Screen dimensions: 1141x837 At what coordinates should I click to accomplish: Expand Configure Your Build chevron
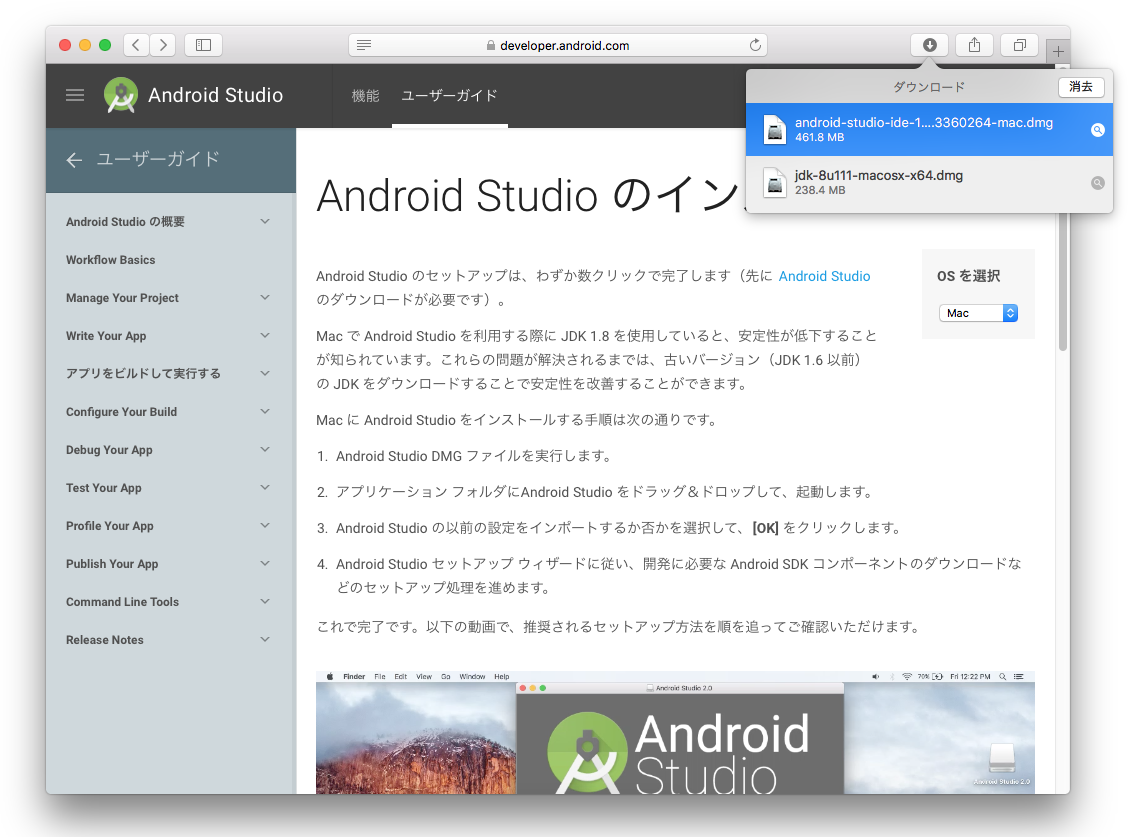(265, 411)
